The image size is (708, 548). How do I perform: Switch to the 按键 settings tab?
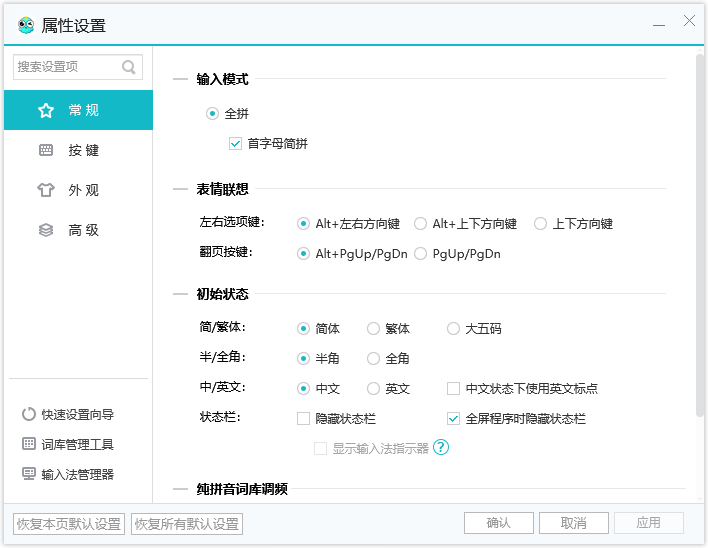pyautogui.click(x=83, y=150)
